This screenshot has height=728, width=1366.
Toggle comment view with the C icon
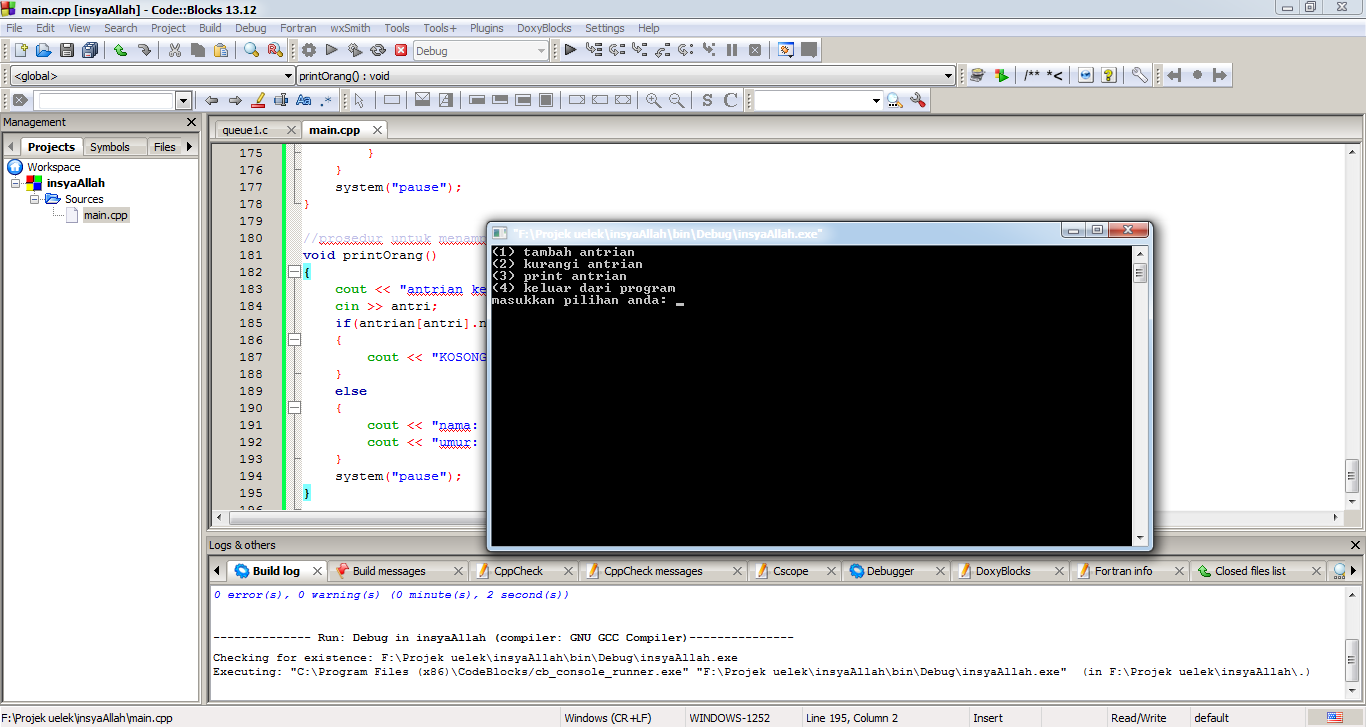(x=731, y=100)
